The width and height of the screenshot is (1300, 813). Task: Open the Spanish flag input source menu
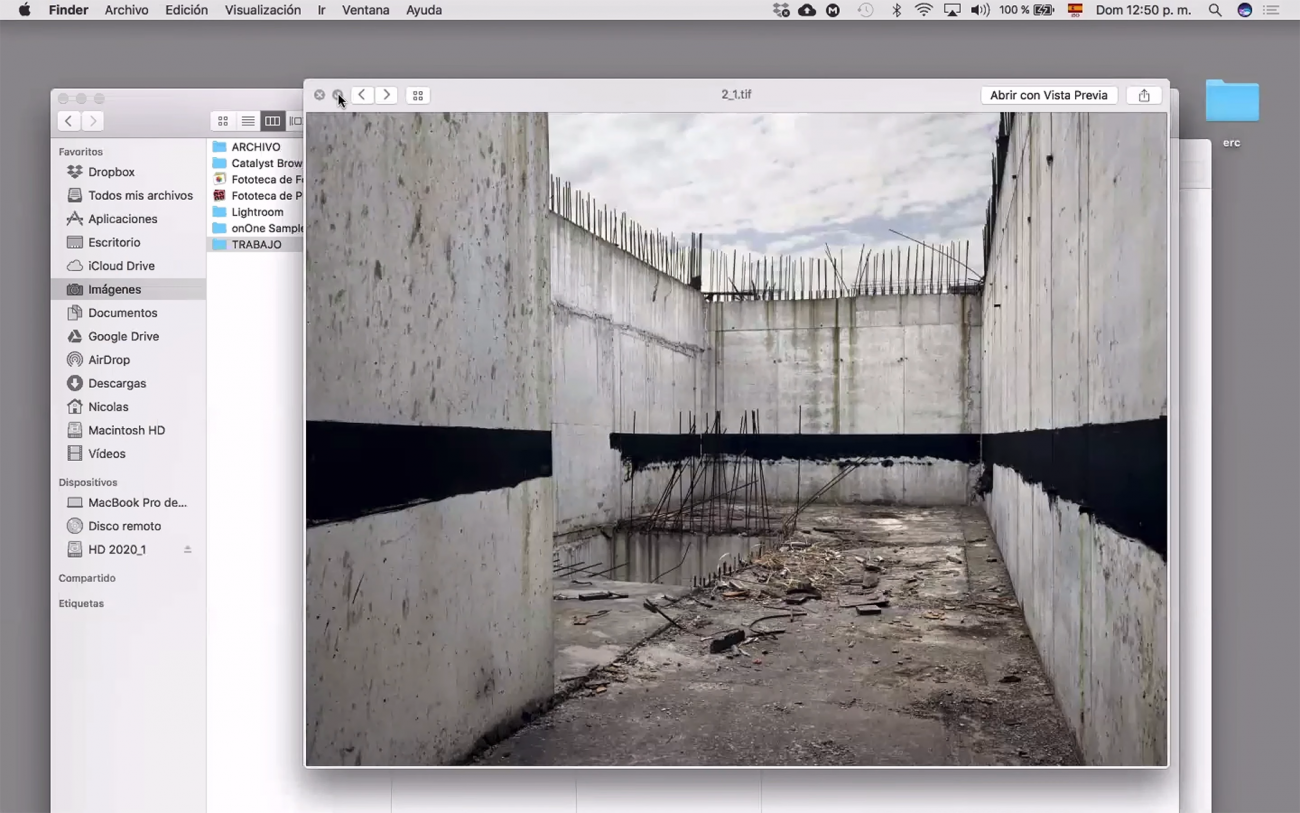(1075, 10)
